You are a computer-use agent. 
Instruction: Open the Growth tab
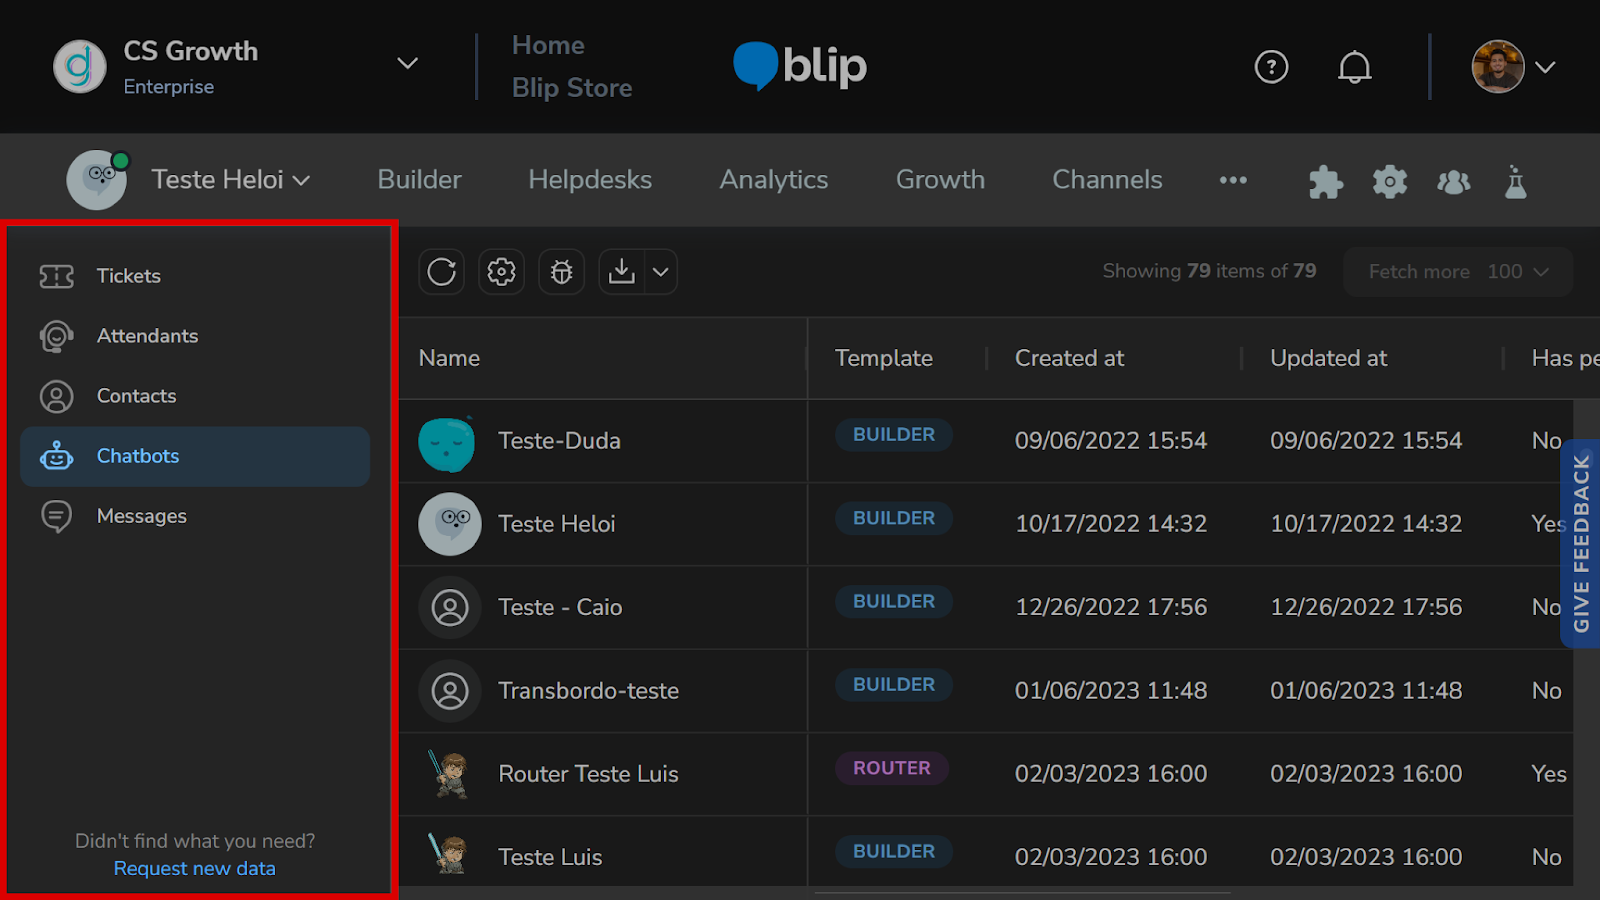(x=940, y=180)
